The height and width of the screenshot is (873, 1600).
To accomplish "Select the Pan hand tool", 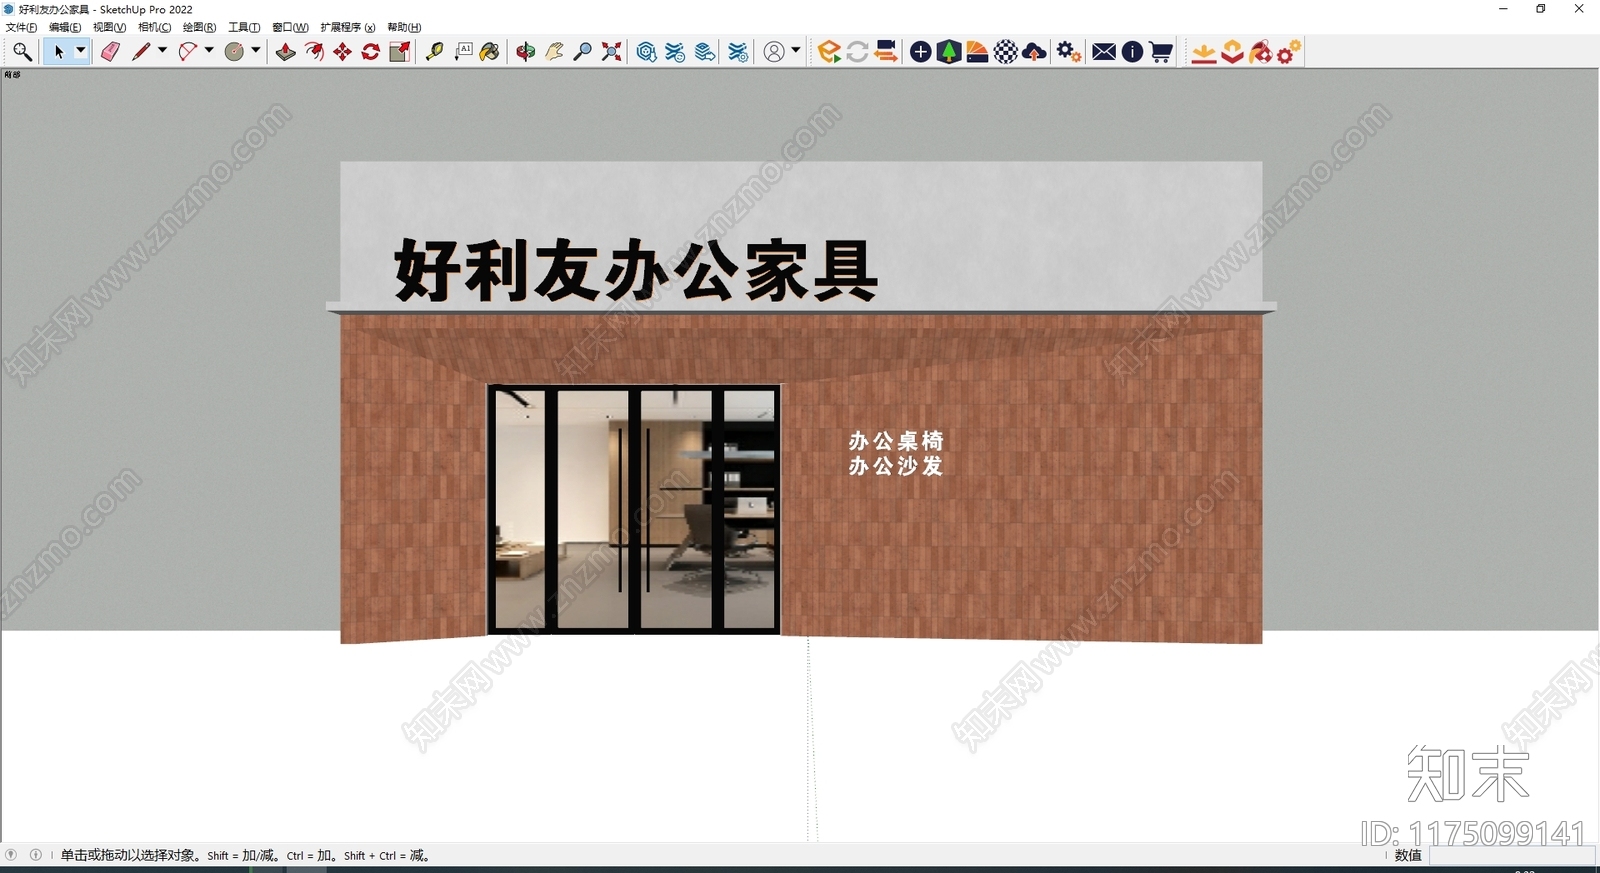I will point(554,52).
